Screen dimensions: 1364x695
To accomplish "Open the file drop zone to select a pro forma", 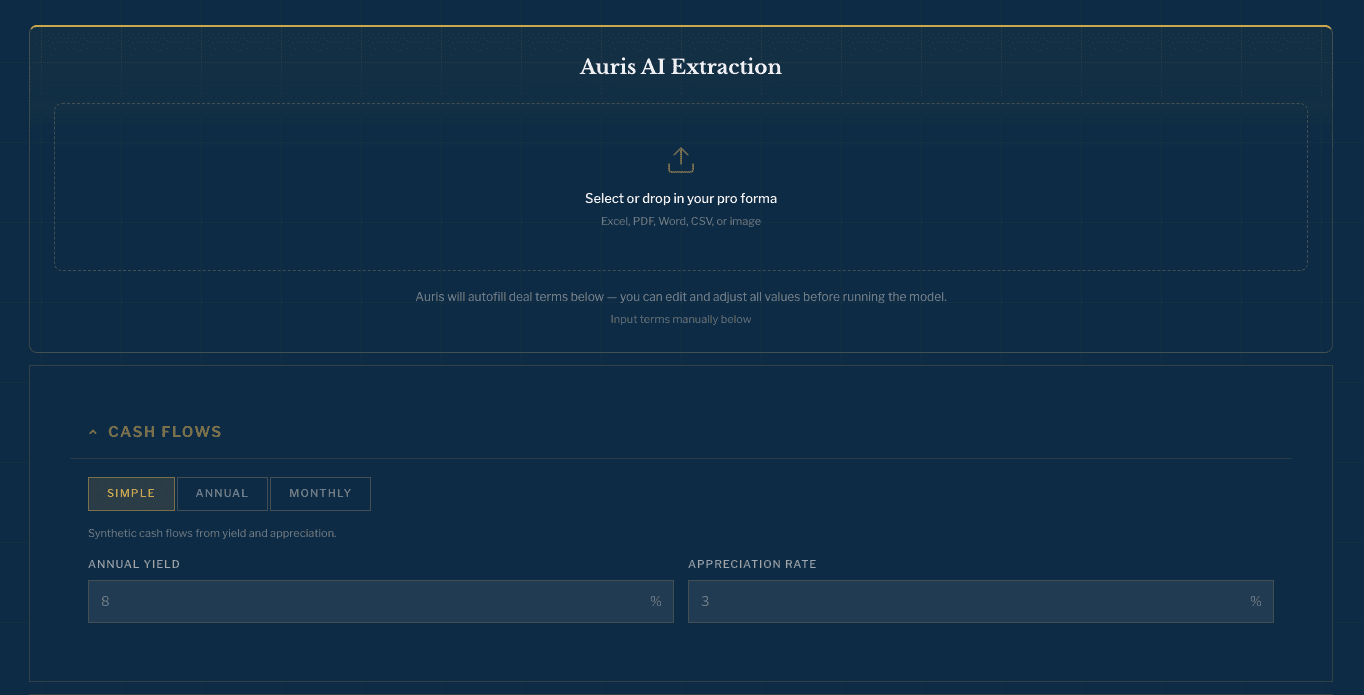I will click(681, 186).
